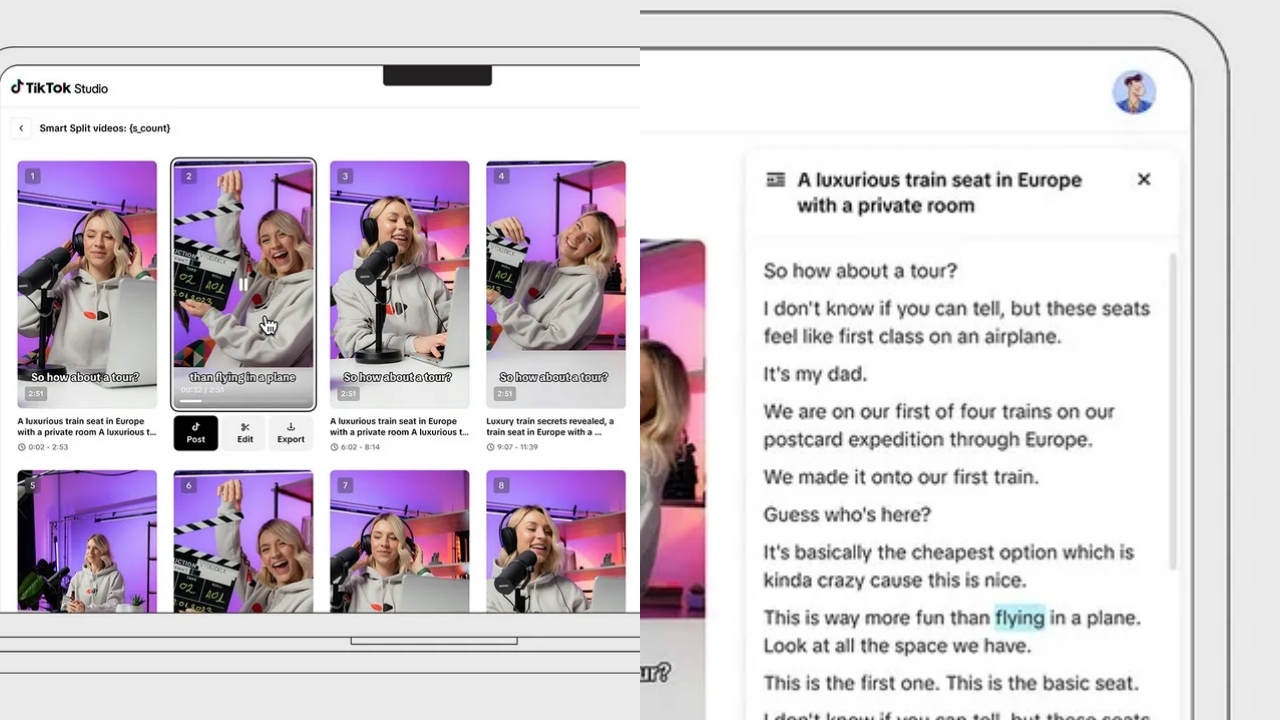Image resolution: width=1280 pixels, height=720 pixels.
Task: Click the scissors icon above Edit
Action: (244, 427)
